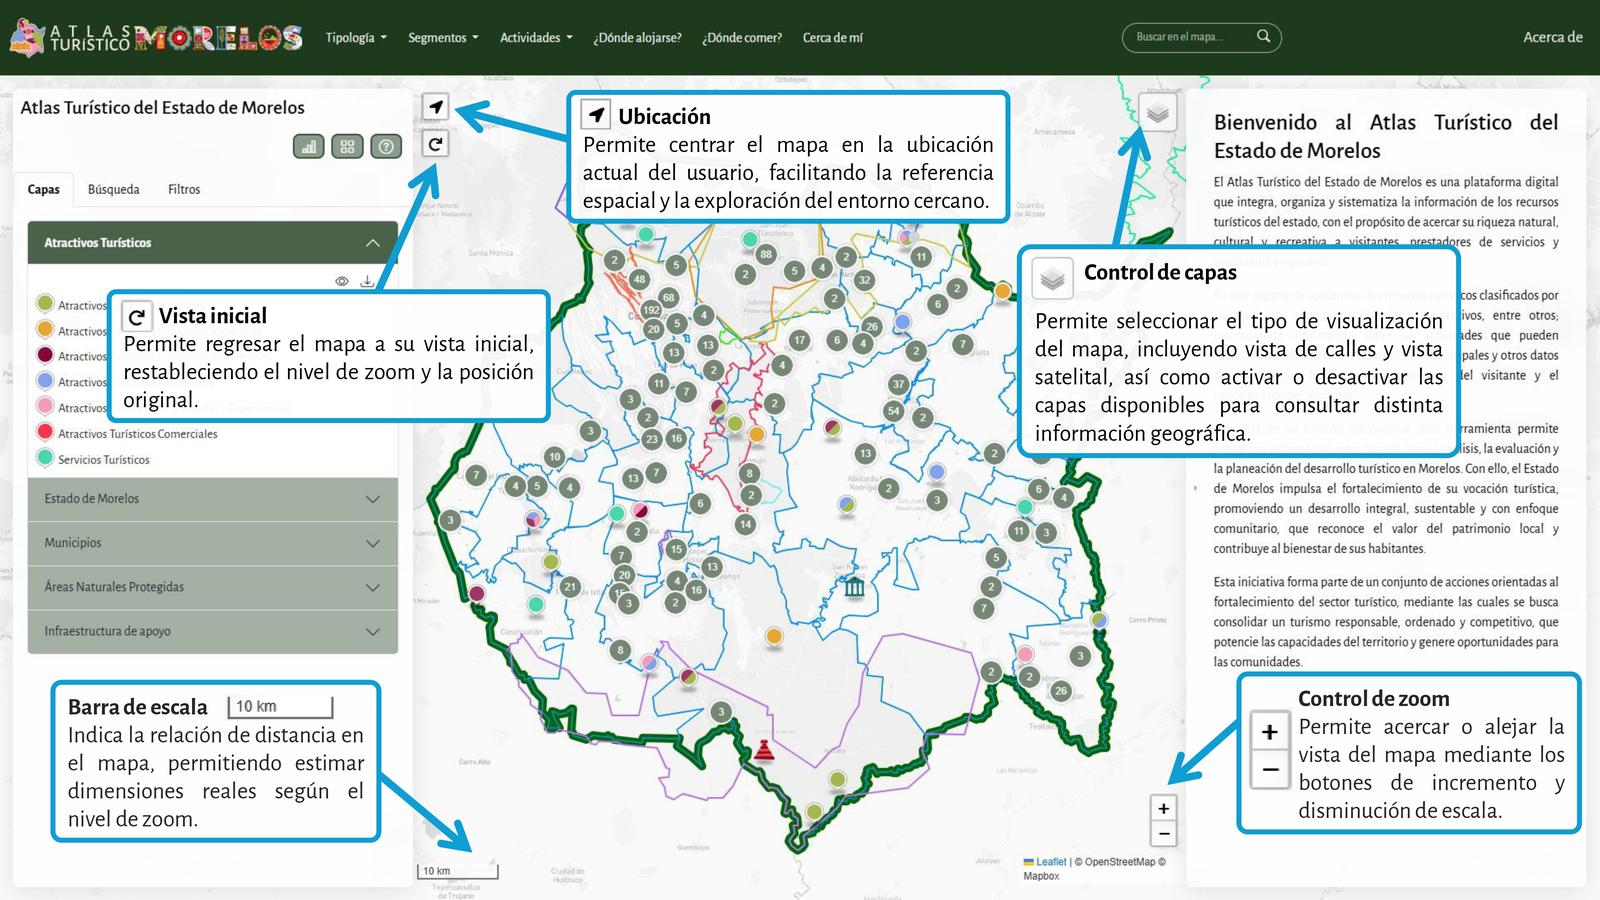Image resolution: width=1600 pixels, height=900 pixels.
Task: Reset the map to initial view
Action: (x=435, y=144)
